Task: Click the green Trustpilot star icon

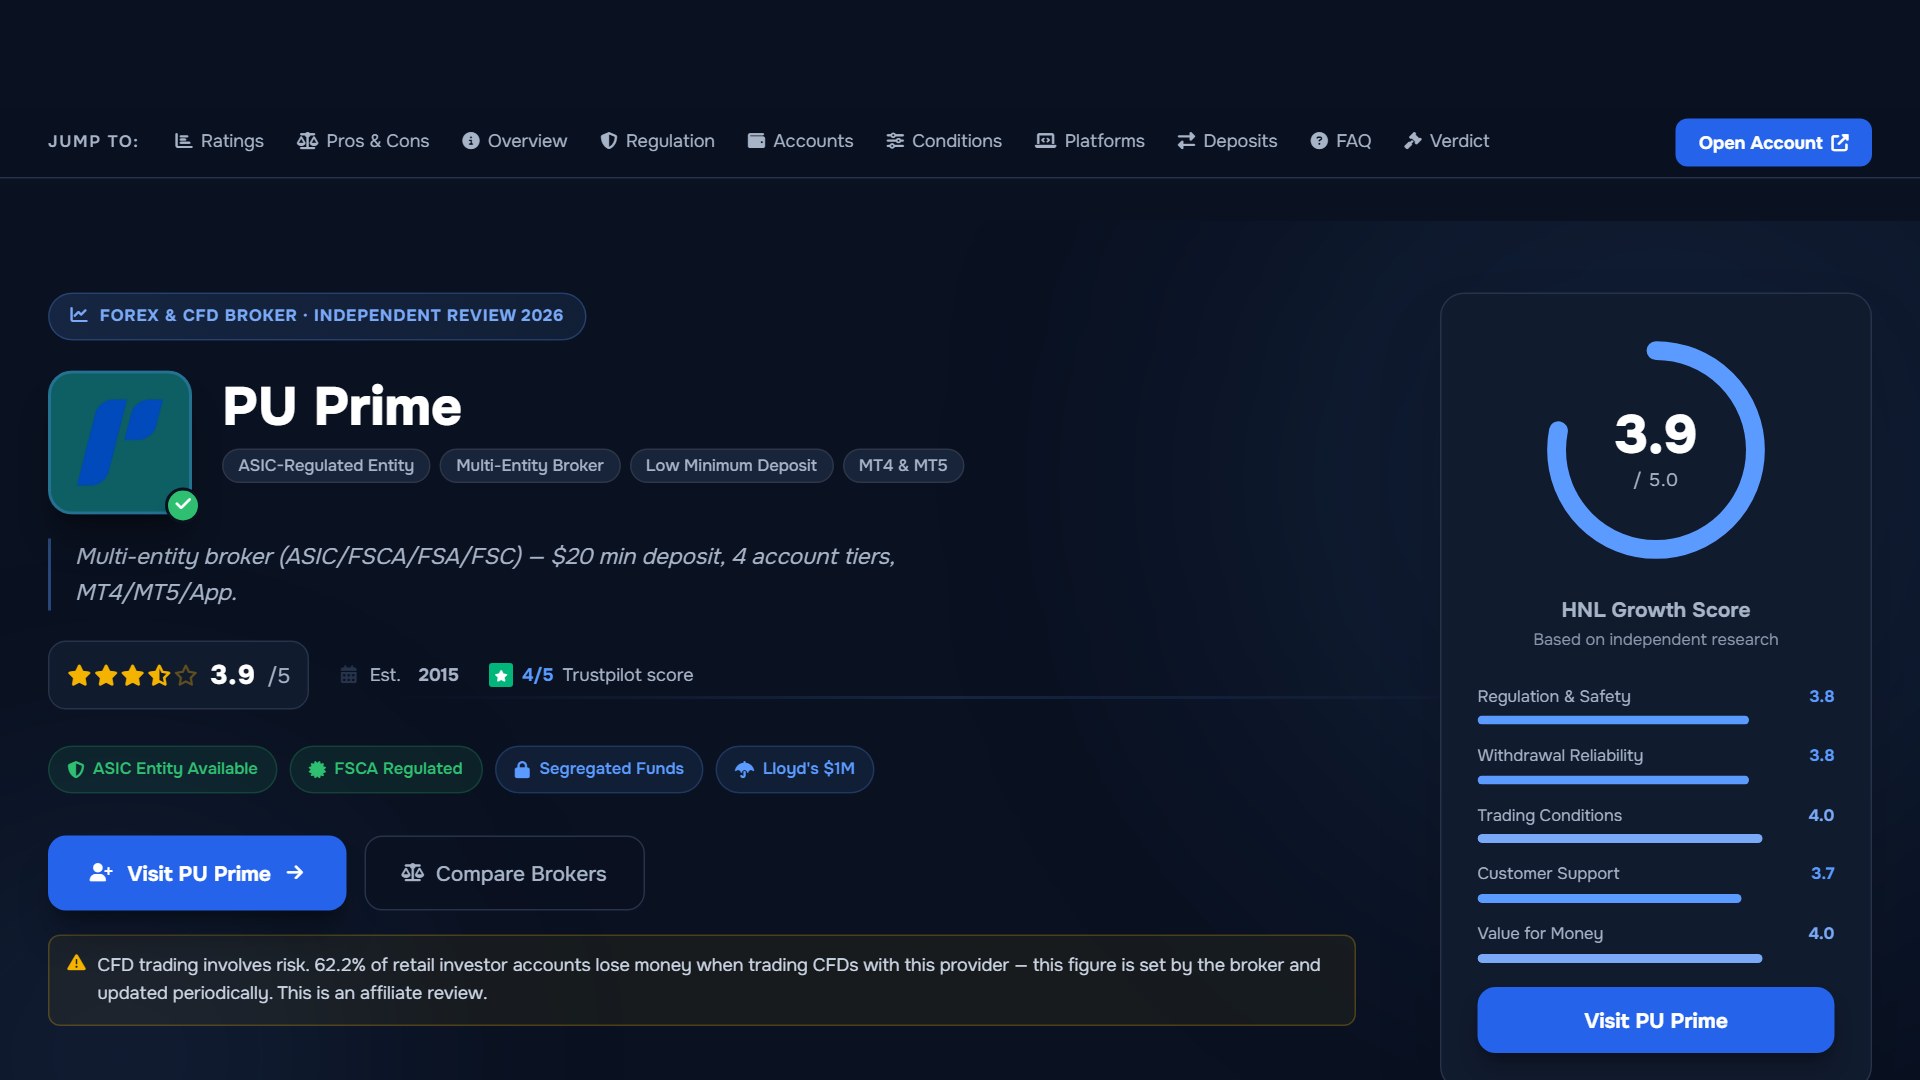Action: click(x=500, y=676)
